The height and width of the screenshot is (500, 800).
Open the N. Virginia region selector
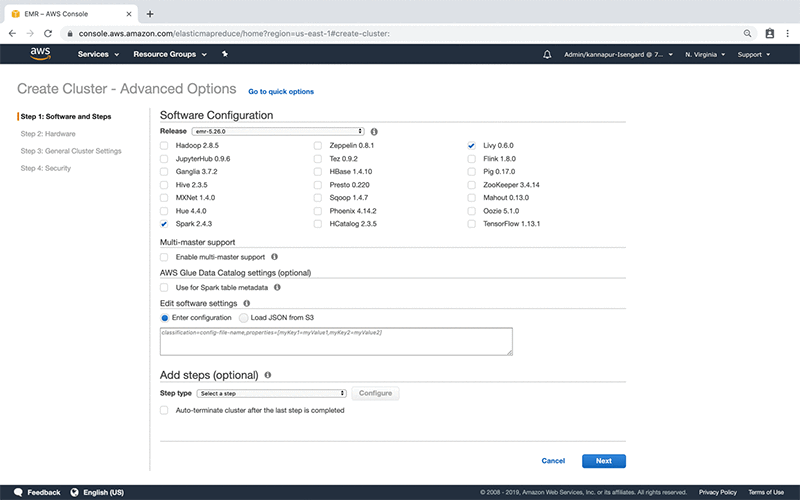pos(705,55)
